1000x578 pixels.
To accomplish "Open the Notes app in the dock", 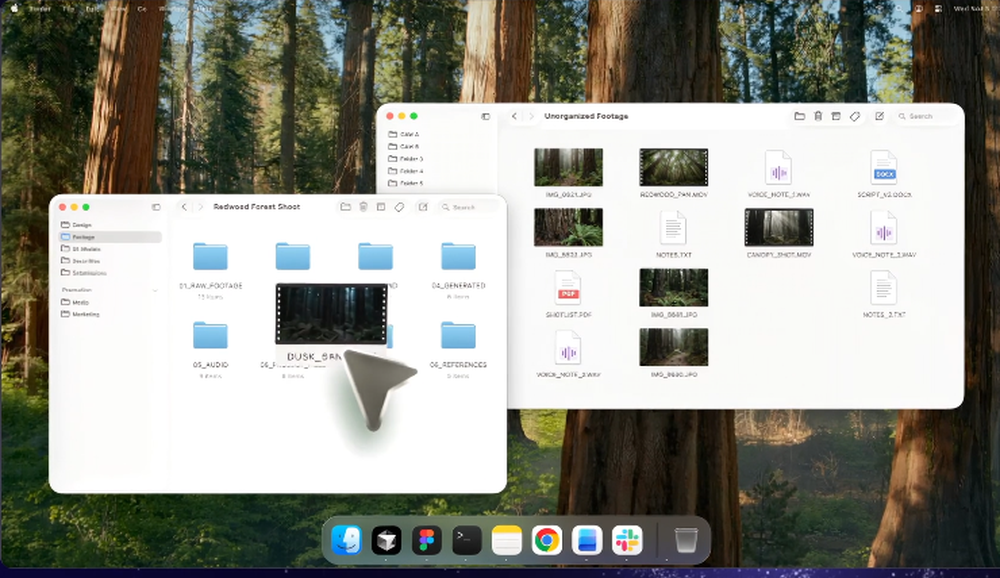I will (x=507, y=540).
